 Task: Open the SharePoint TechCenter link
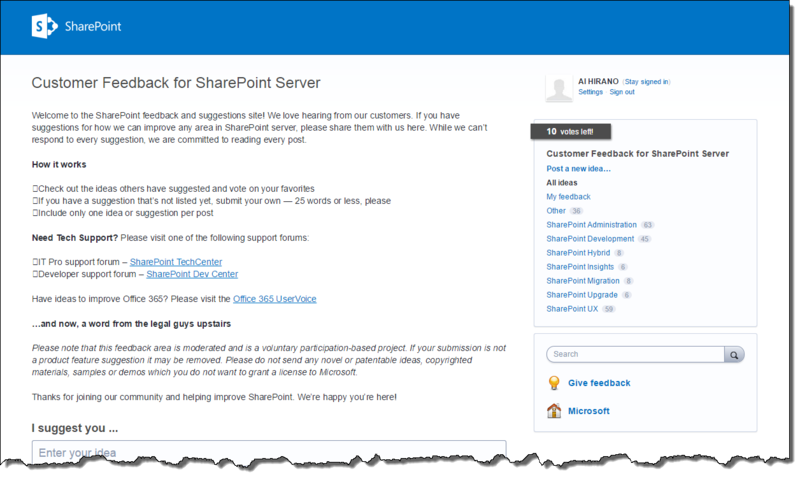click(176, 262)
